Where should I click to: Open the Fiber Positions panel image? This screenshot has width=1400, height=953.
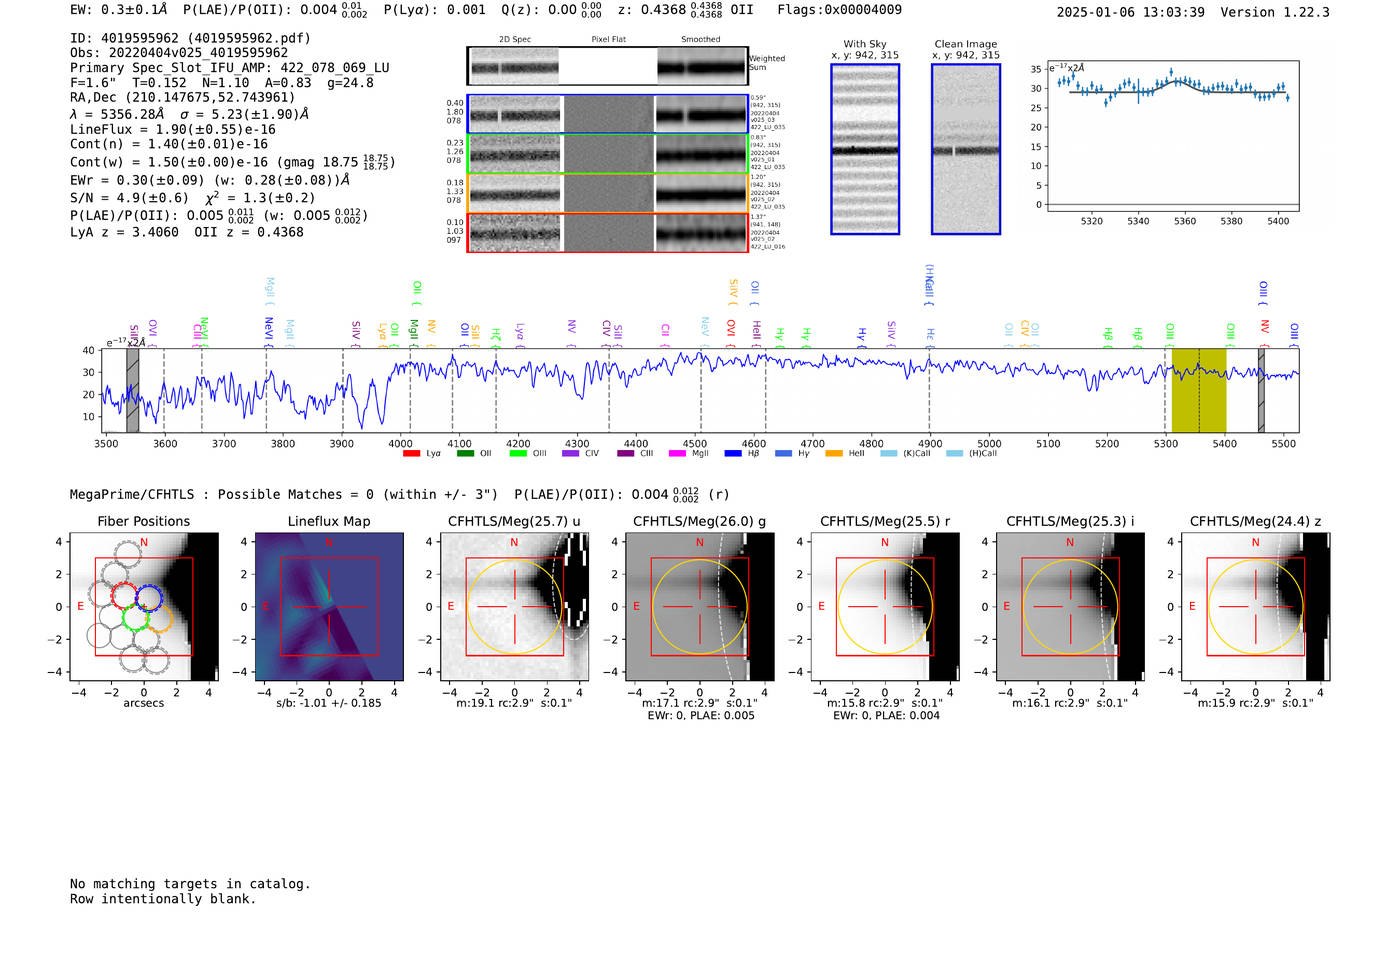pos(144,607)
